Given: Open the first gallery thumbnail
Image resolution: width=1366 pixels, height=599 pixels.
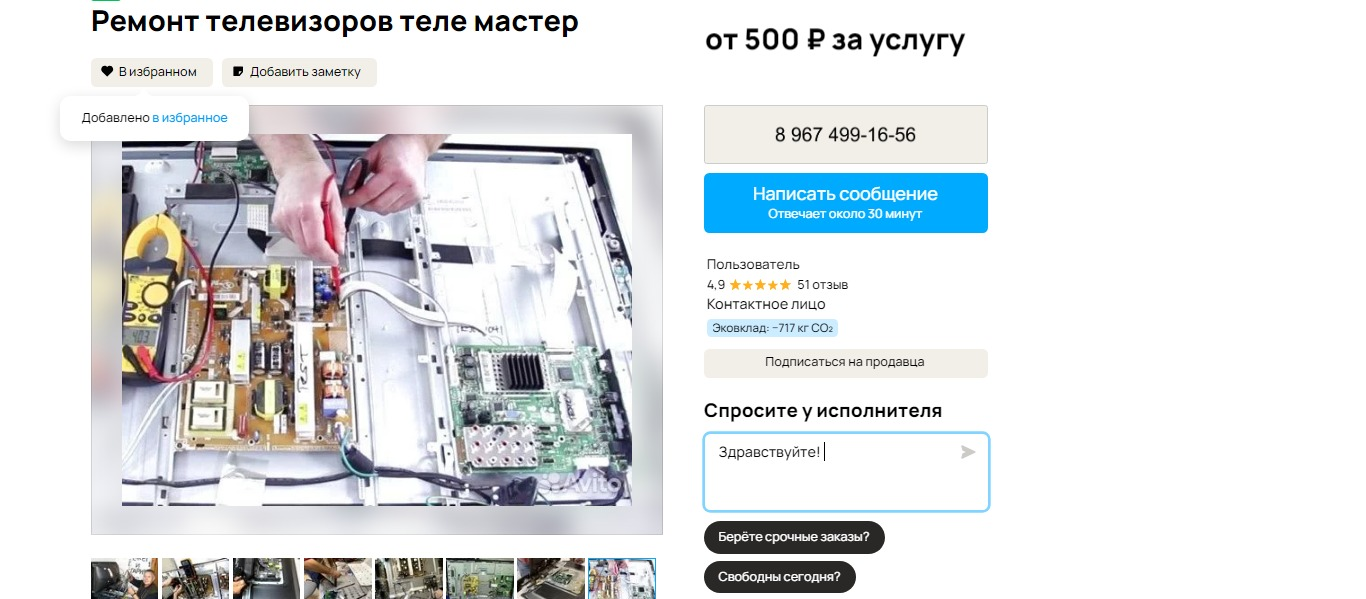Looking at the screenshot, I should 124,579.
